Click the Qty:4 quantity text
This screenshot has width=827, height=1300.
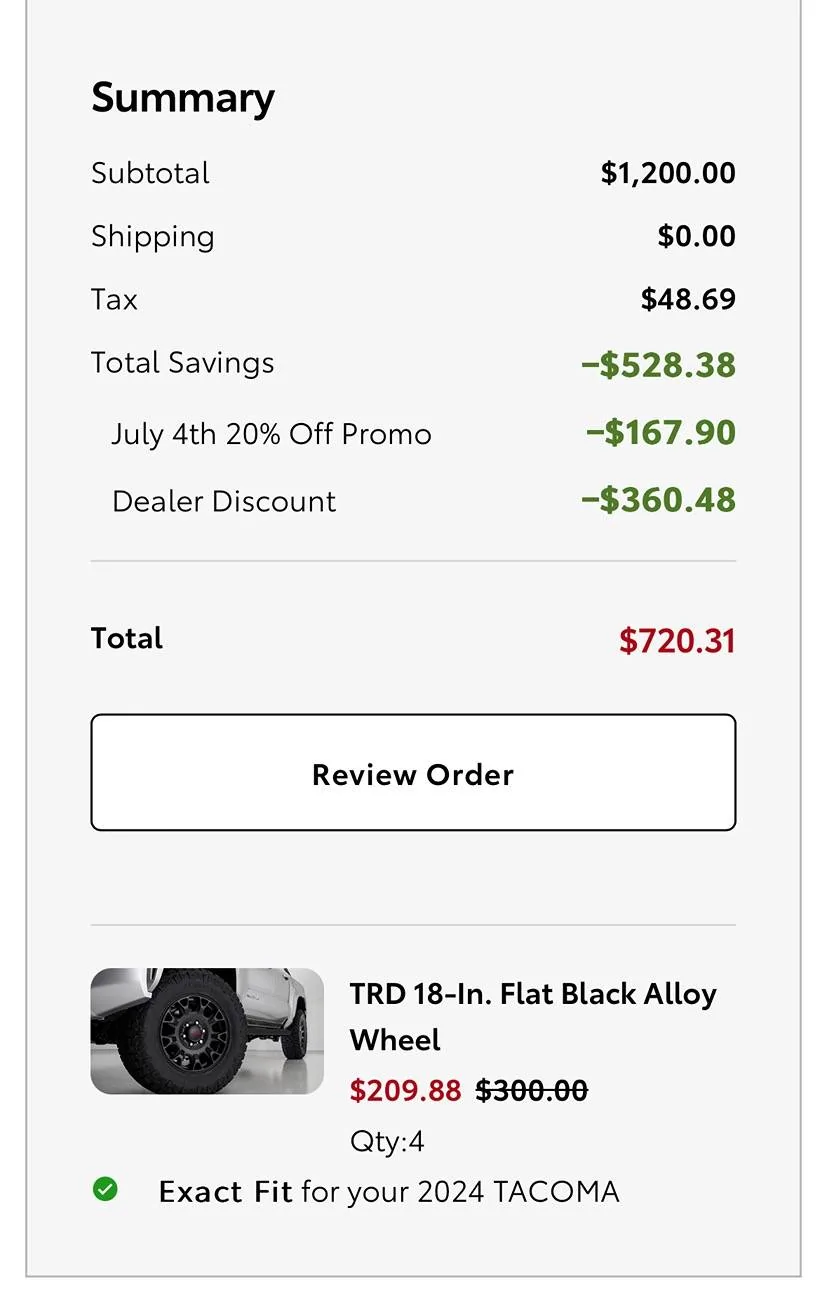[x=387, y=1141]
